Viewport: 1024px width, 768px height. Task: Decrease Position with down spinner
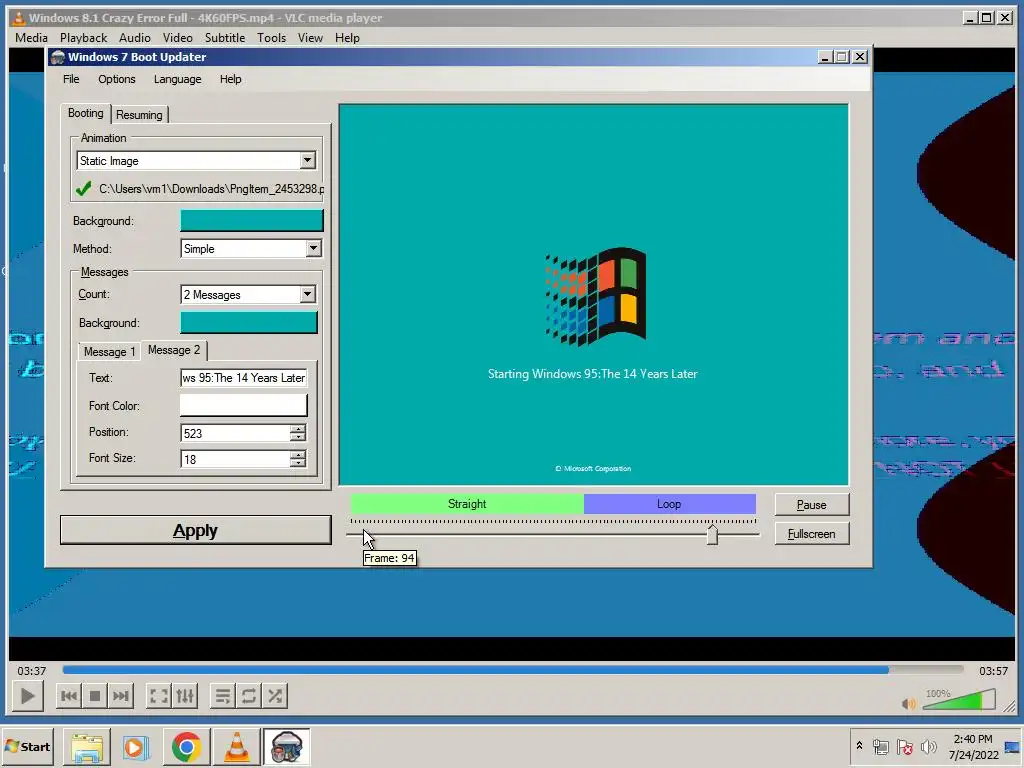pyautogui.click(x=298, y=438)
